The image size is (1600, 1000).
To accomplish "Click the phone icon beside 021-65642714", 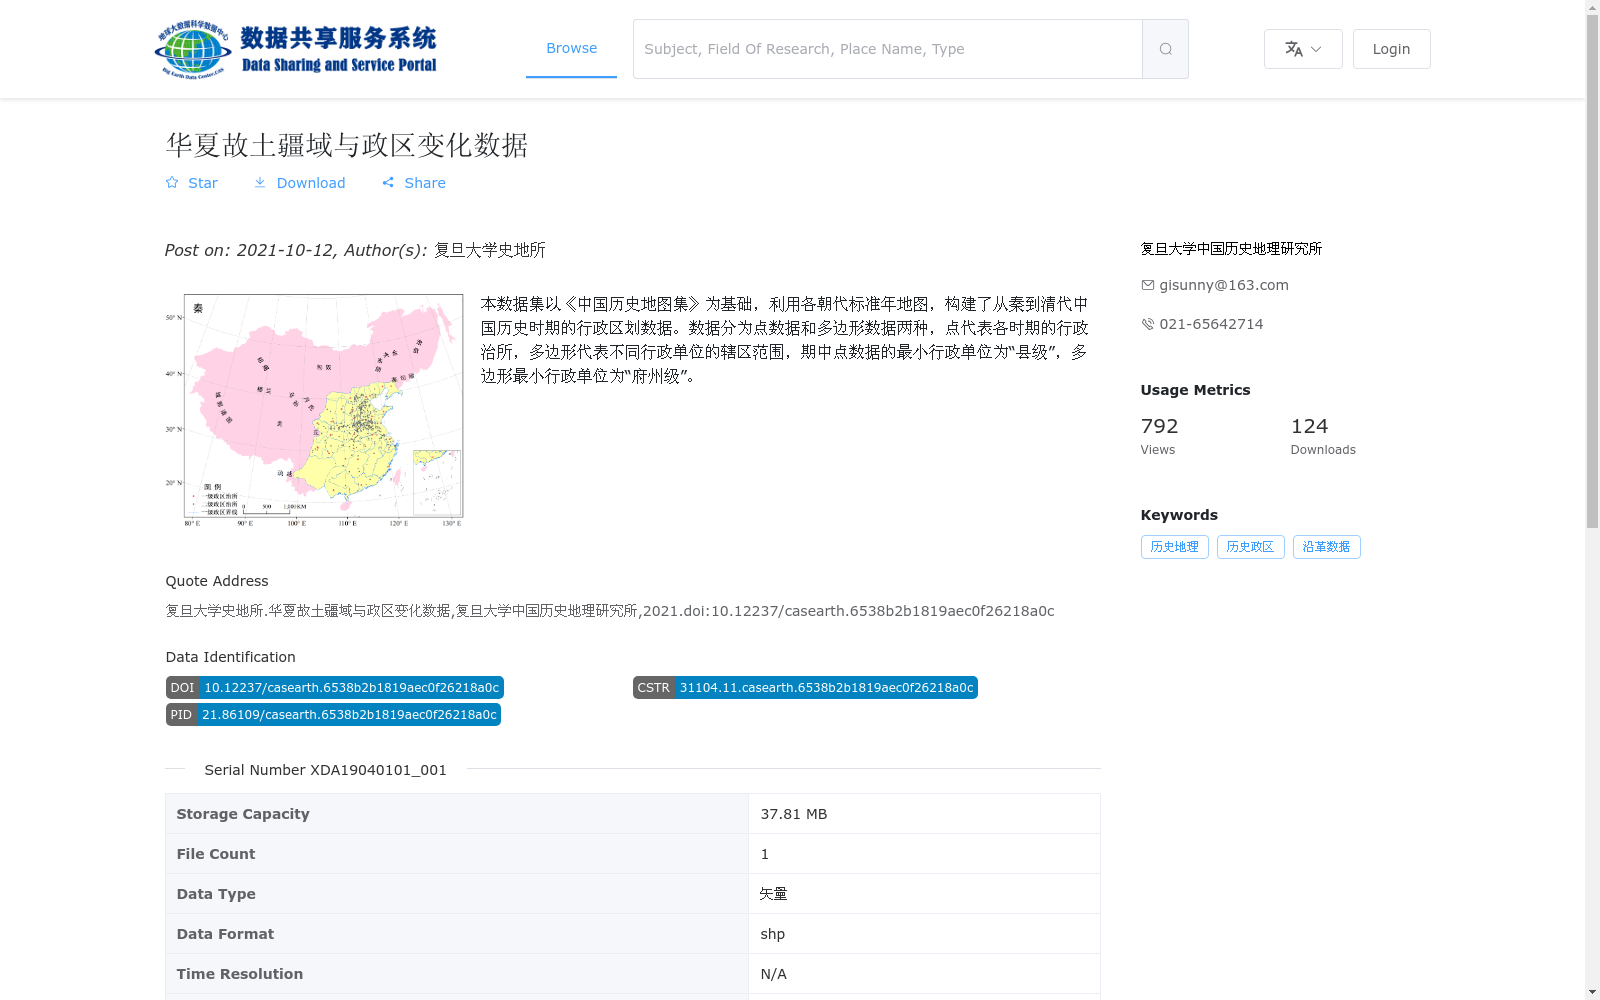I will point(1147,323).
